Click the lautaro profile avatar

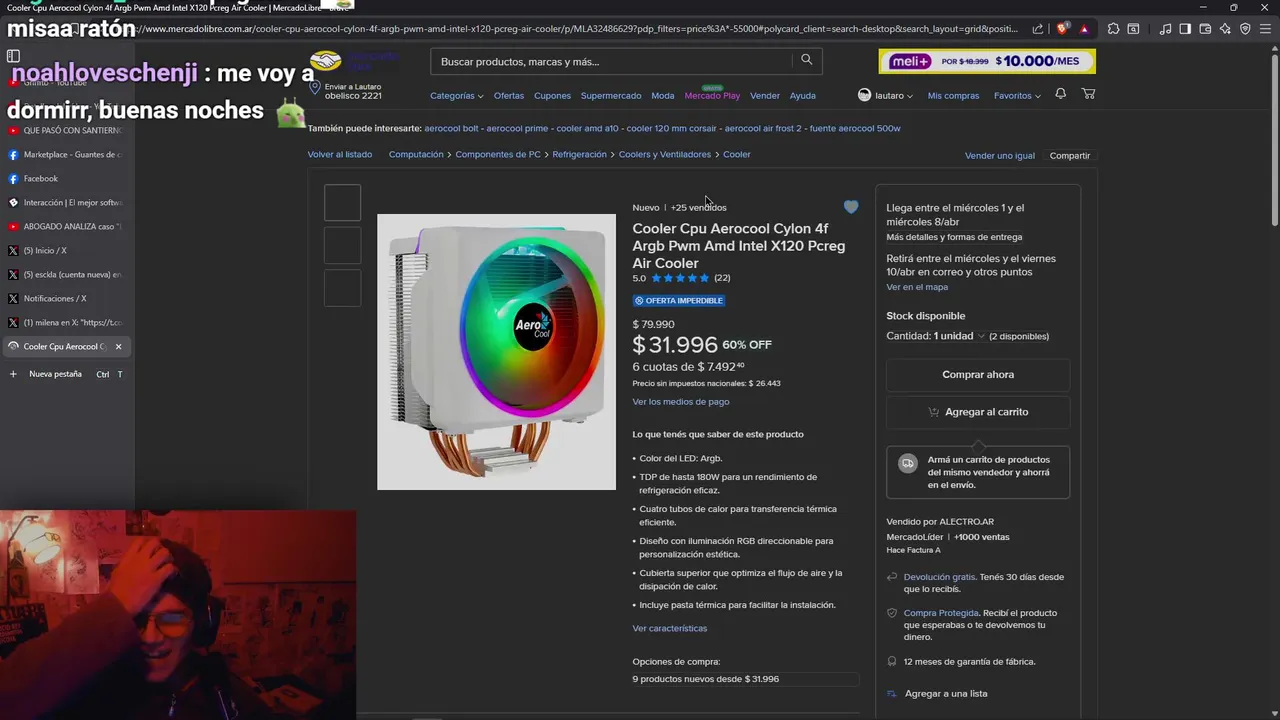tap(864, 95)
